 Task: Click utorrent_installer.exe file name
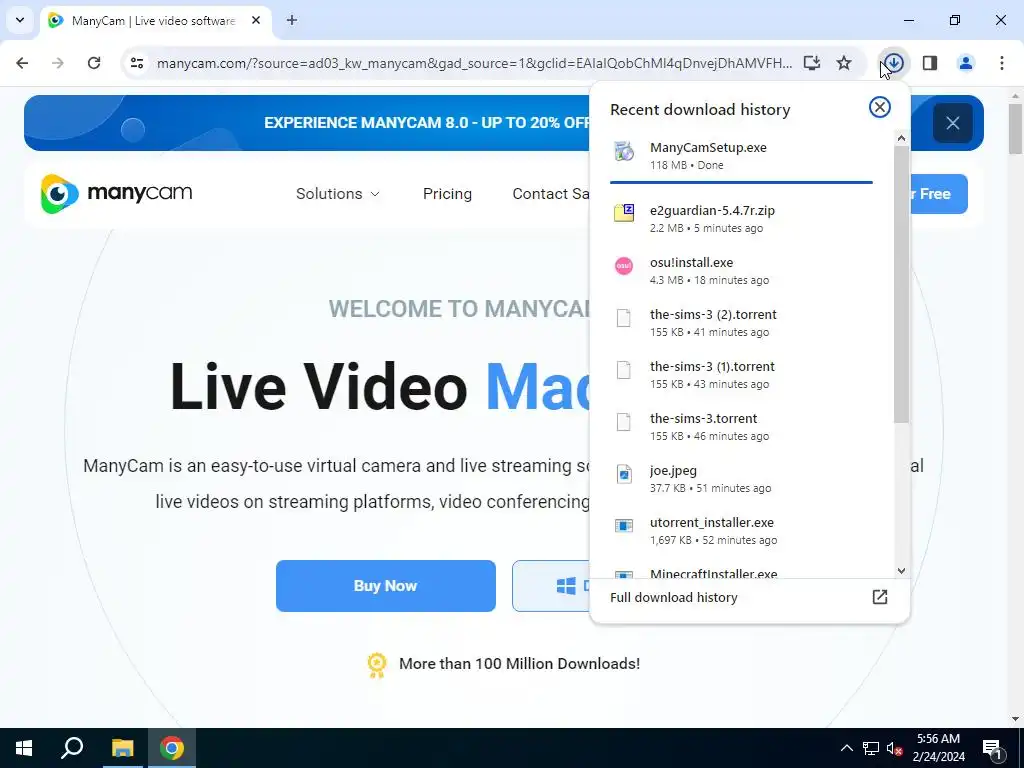[711, 522]
